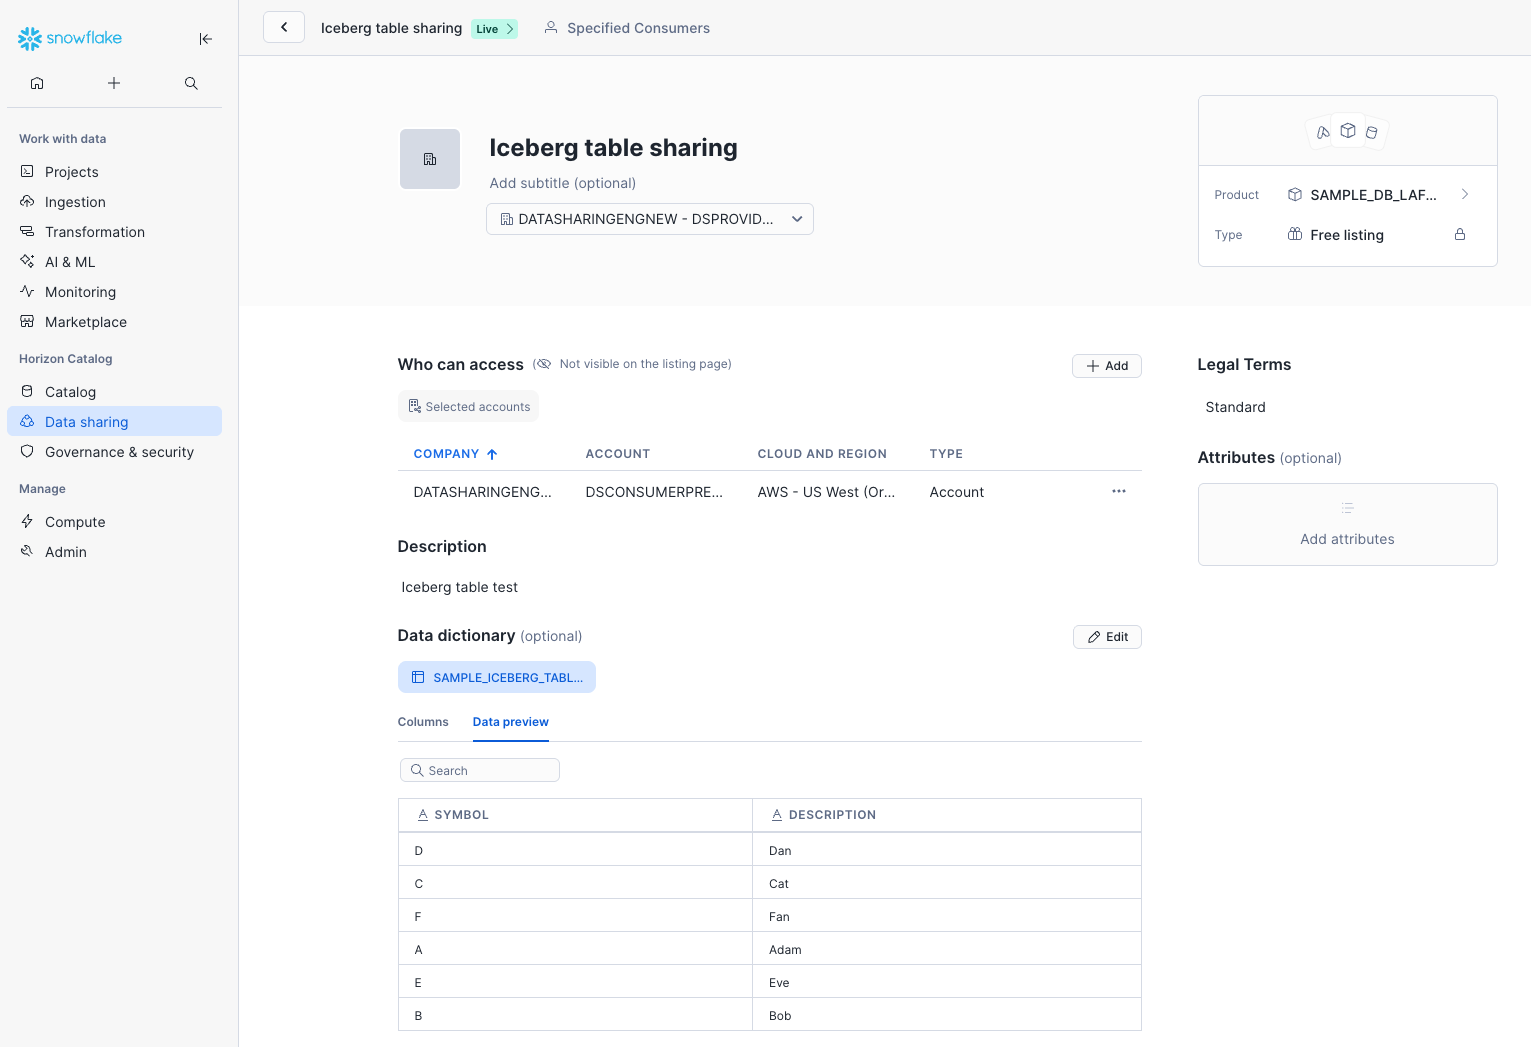Open the Home icon in sidebar
1531x1047 pixels.
pyautogui.click(x=37, y=83)
